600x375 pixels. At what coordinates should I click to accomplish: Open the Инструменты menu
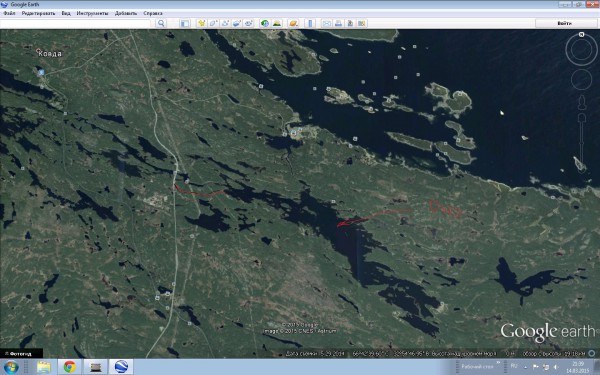[92, 13]
